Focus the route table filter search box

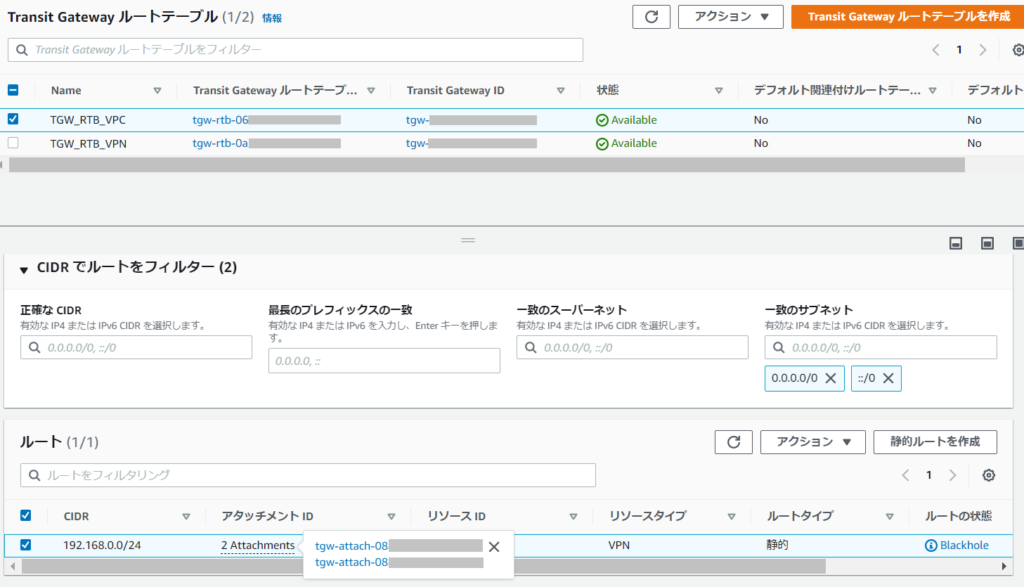(x=295, y=50)
